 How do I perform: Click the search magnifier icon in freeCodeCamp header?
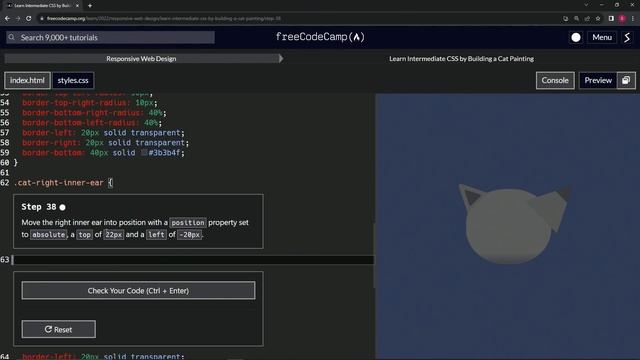tap(11, 37)
